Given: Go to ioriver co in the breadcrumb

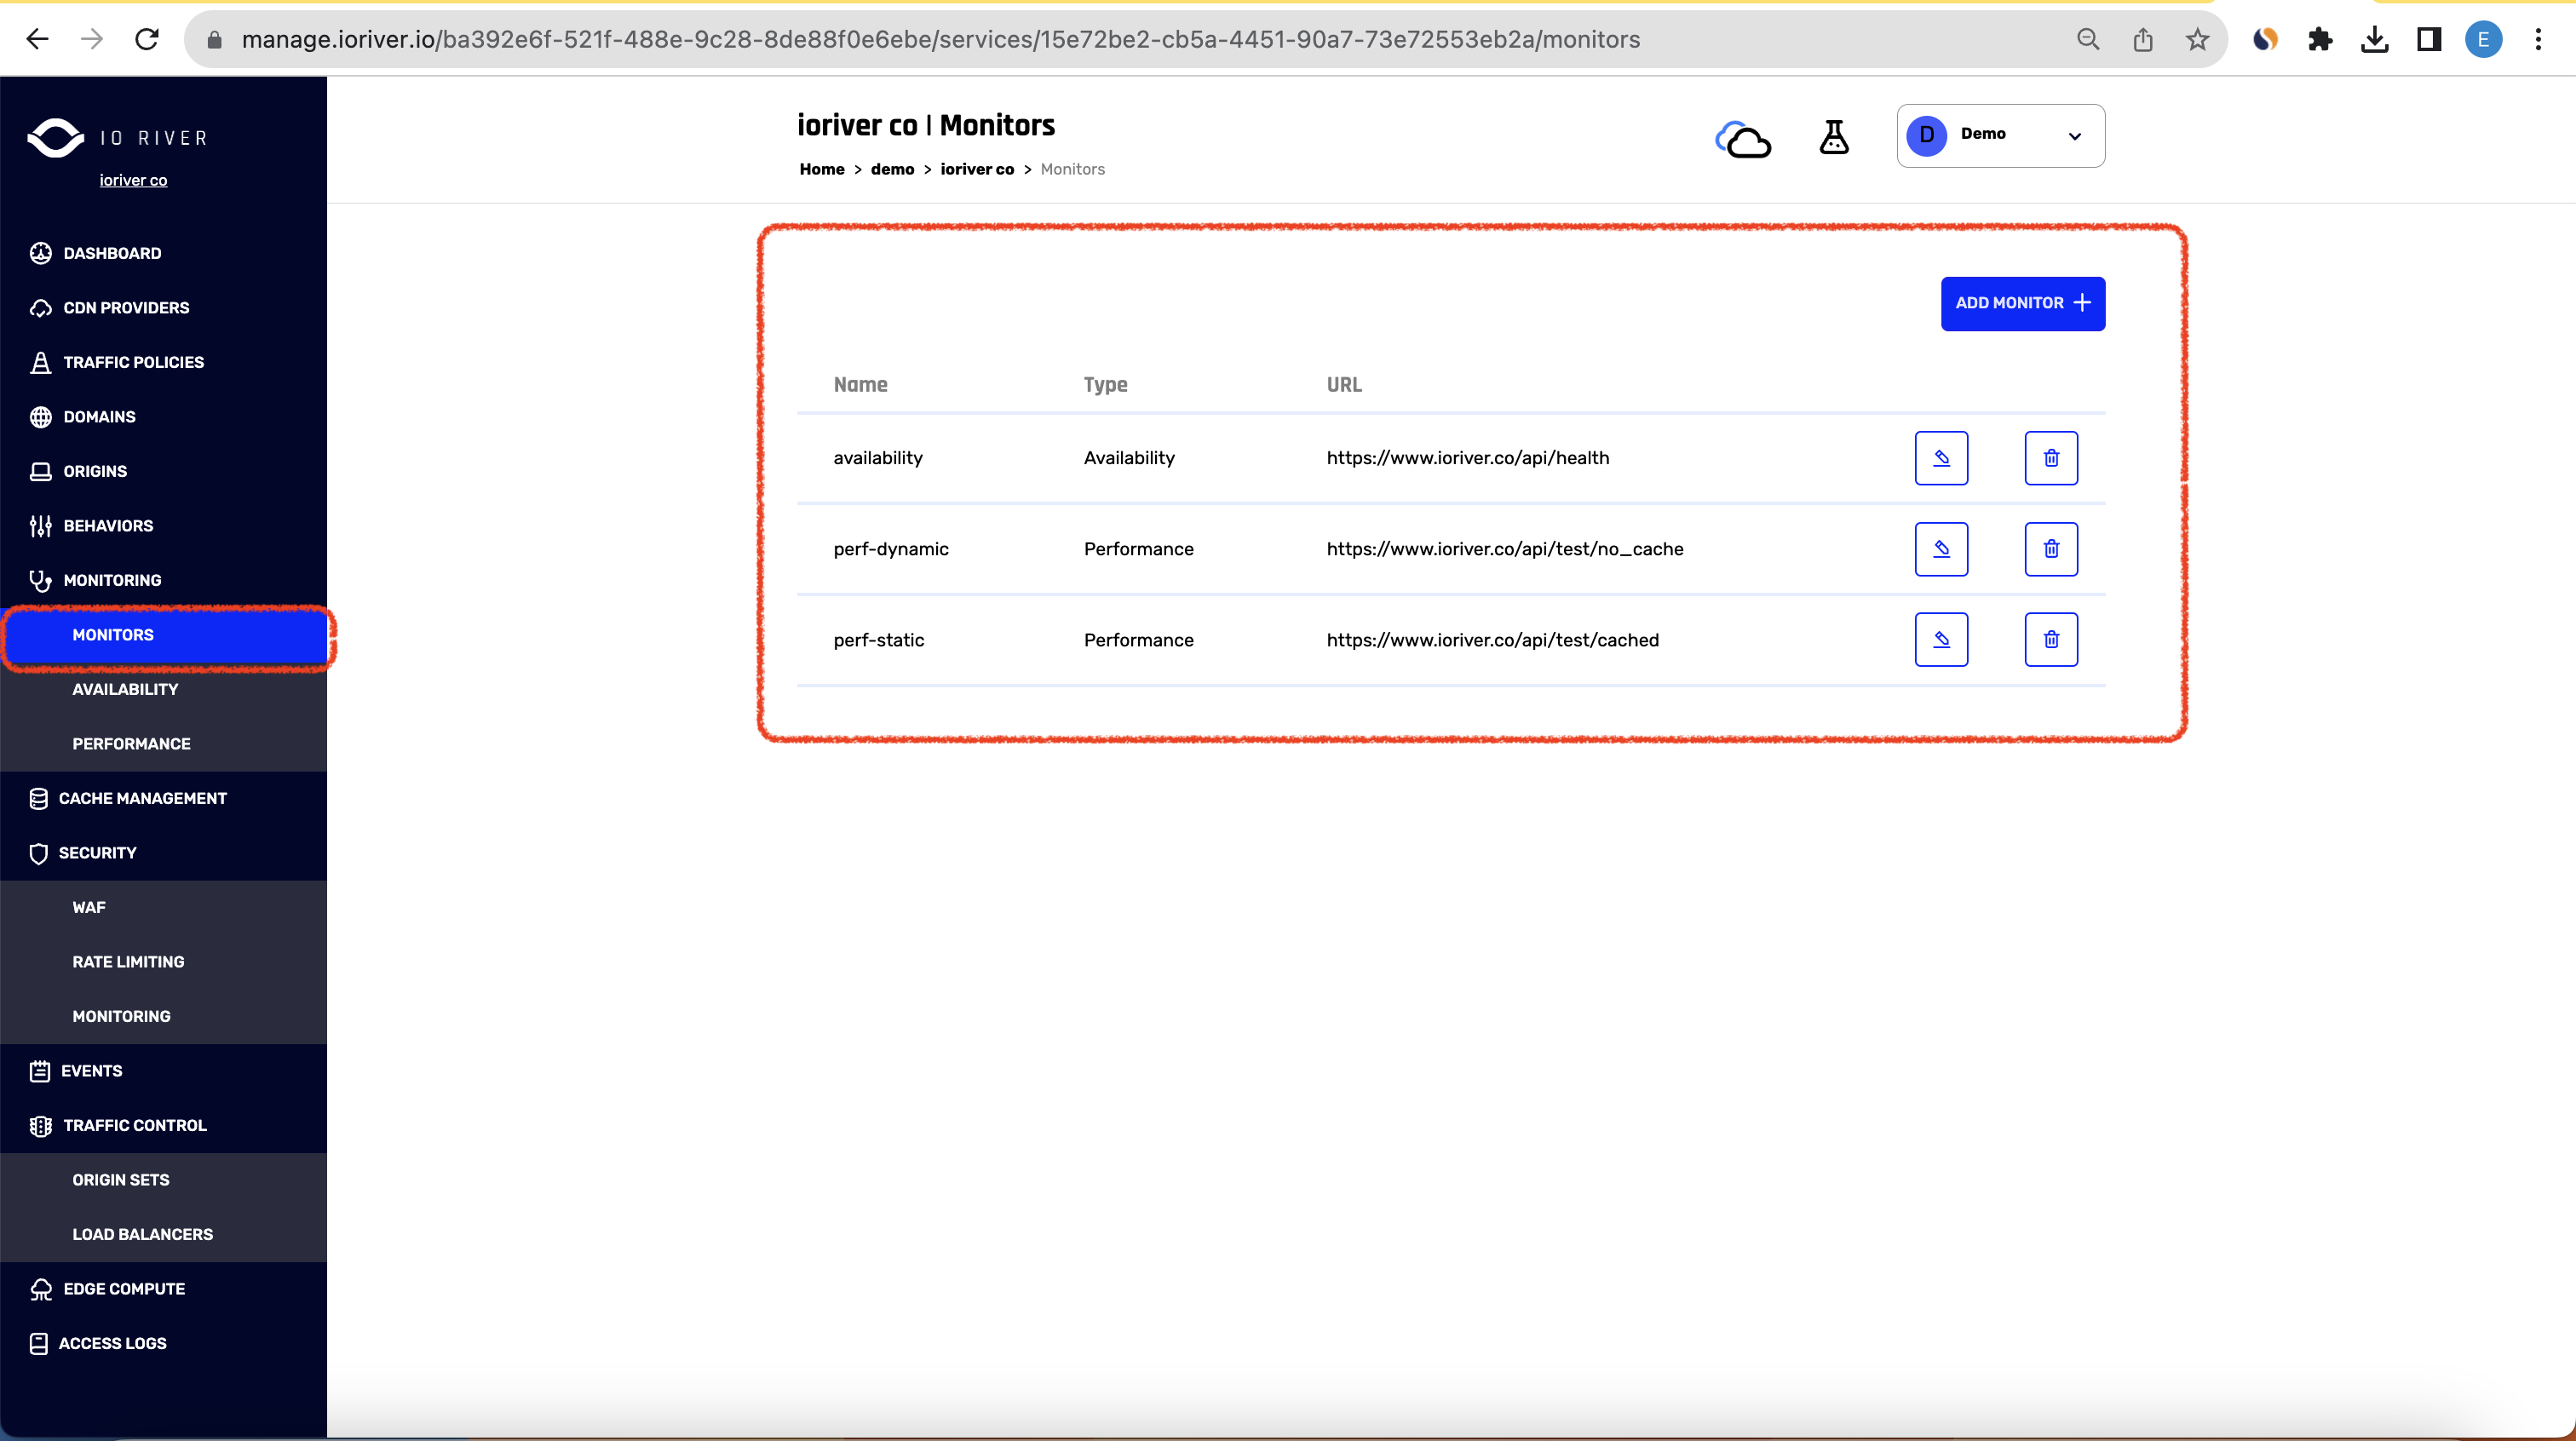Looking at the screenshot, I should click(x=977, y=169).
